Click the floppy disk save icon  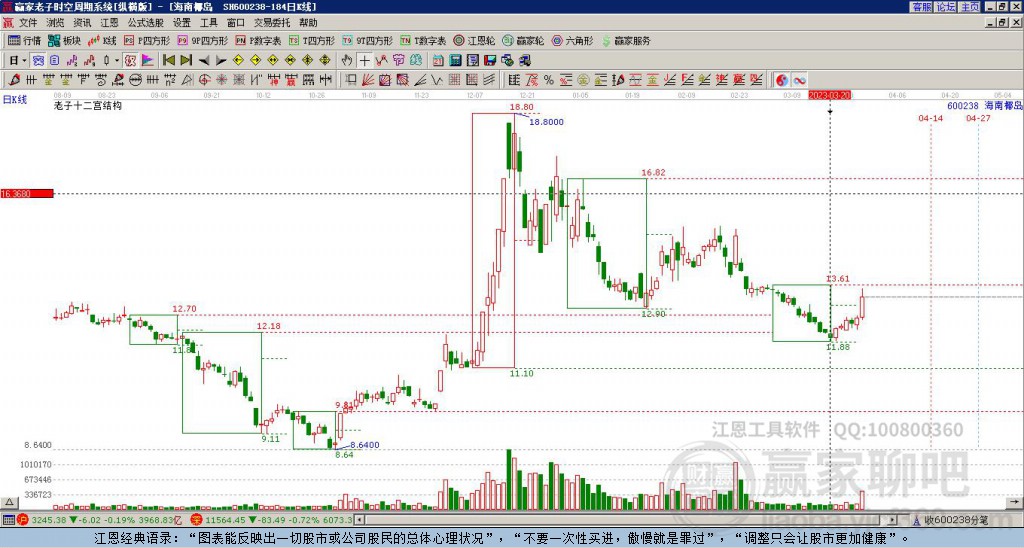[x=490, y=61]
